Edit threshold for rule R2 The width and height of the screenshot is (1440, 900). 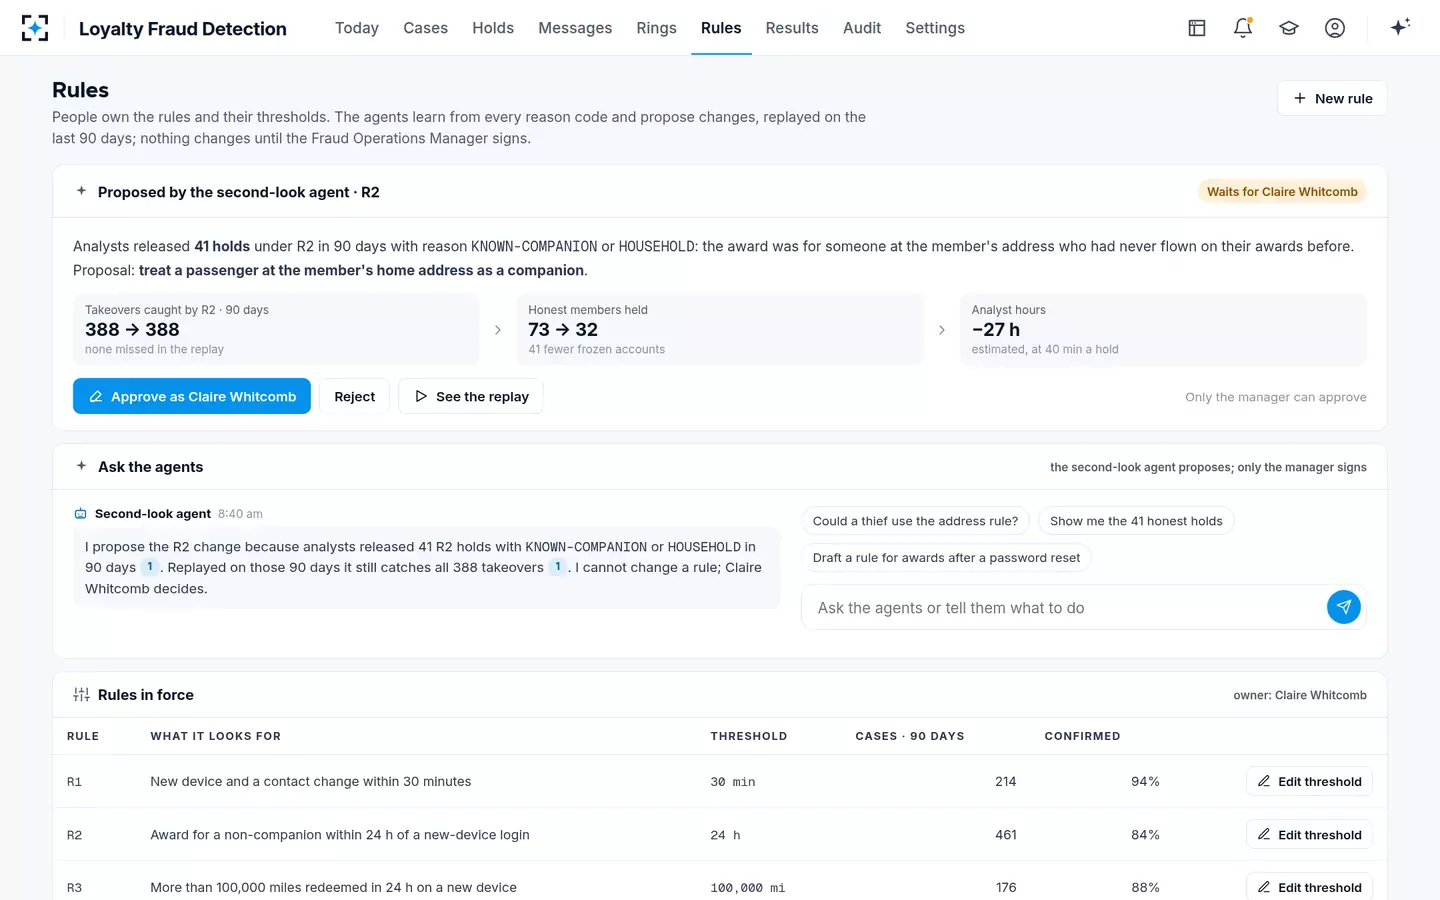coord(1309,834)
